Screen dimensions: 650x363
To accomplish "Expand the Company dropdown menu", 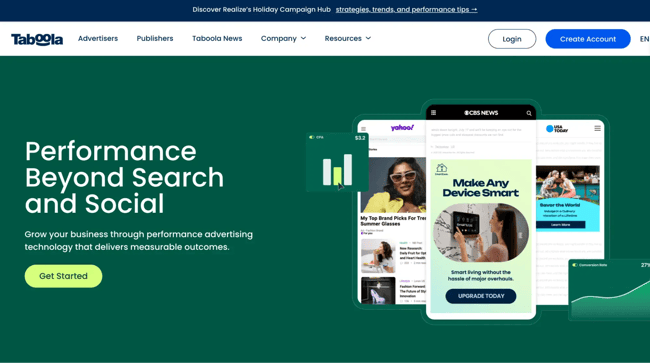I will click(x=283, y=39).
